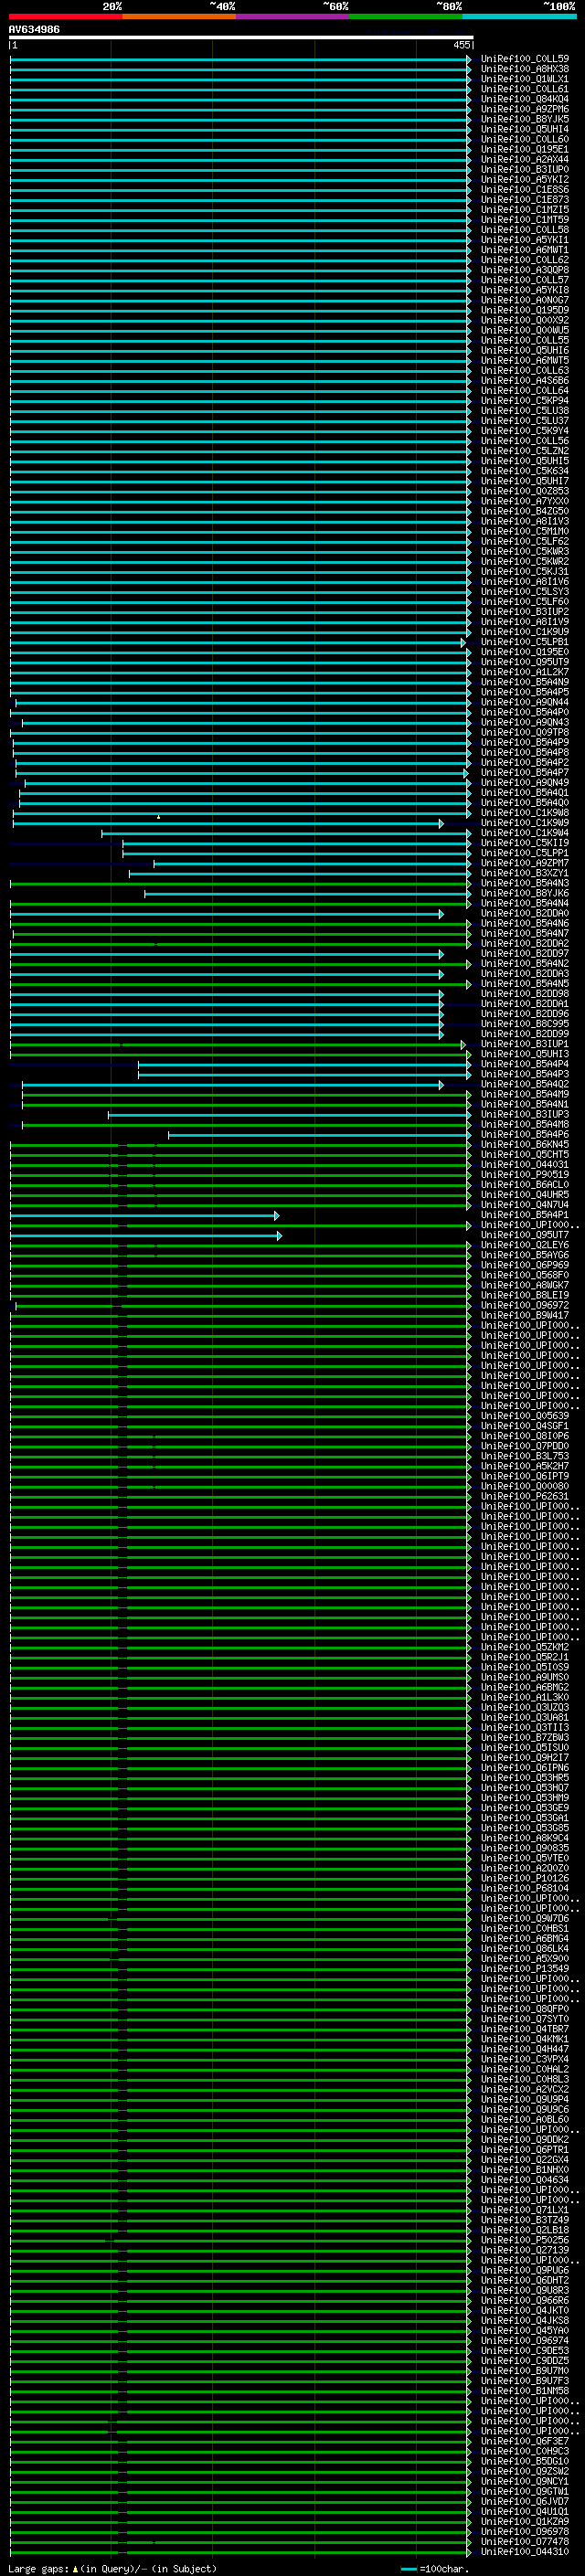Click the cyan ~100% identity legend segment

click(x=520, y=16)
